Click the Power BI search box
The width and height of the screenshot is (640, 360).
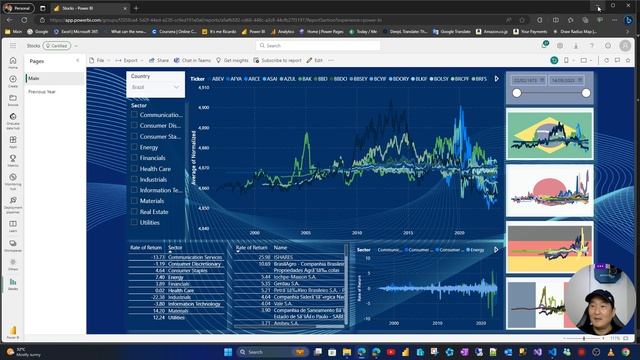[x=318, y=46]
